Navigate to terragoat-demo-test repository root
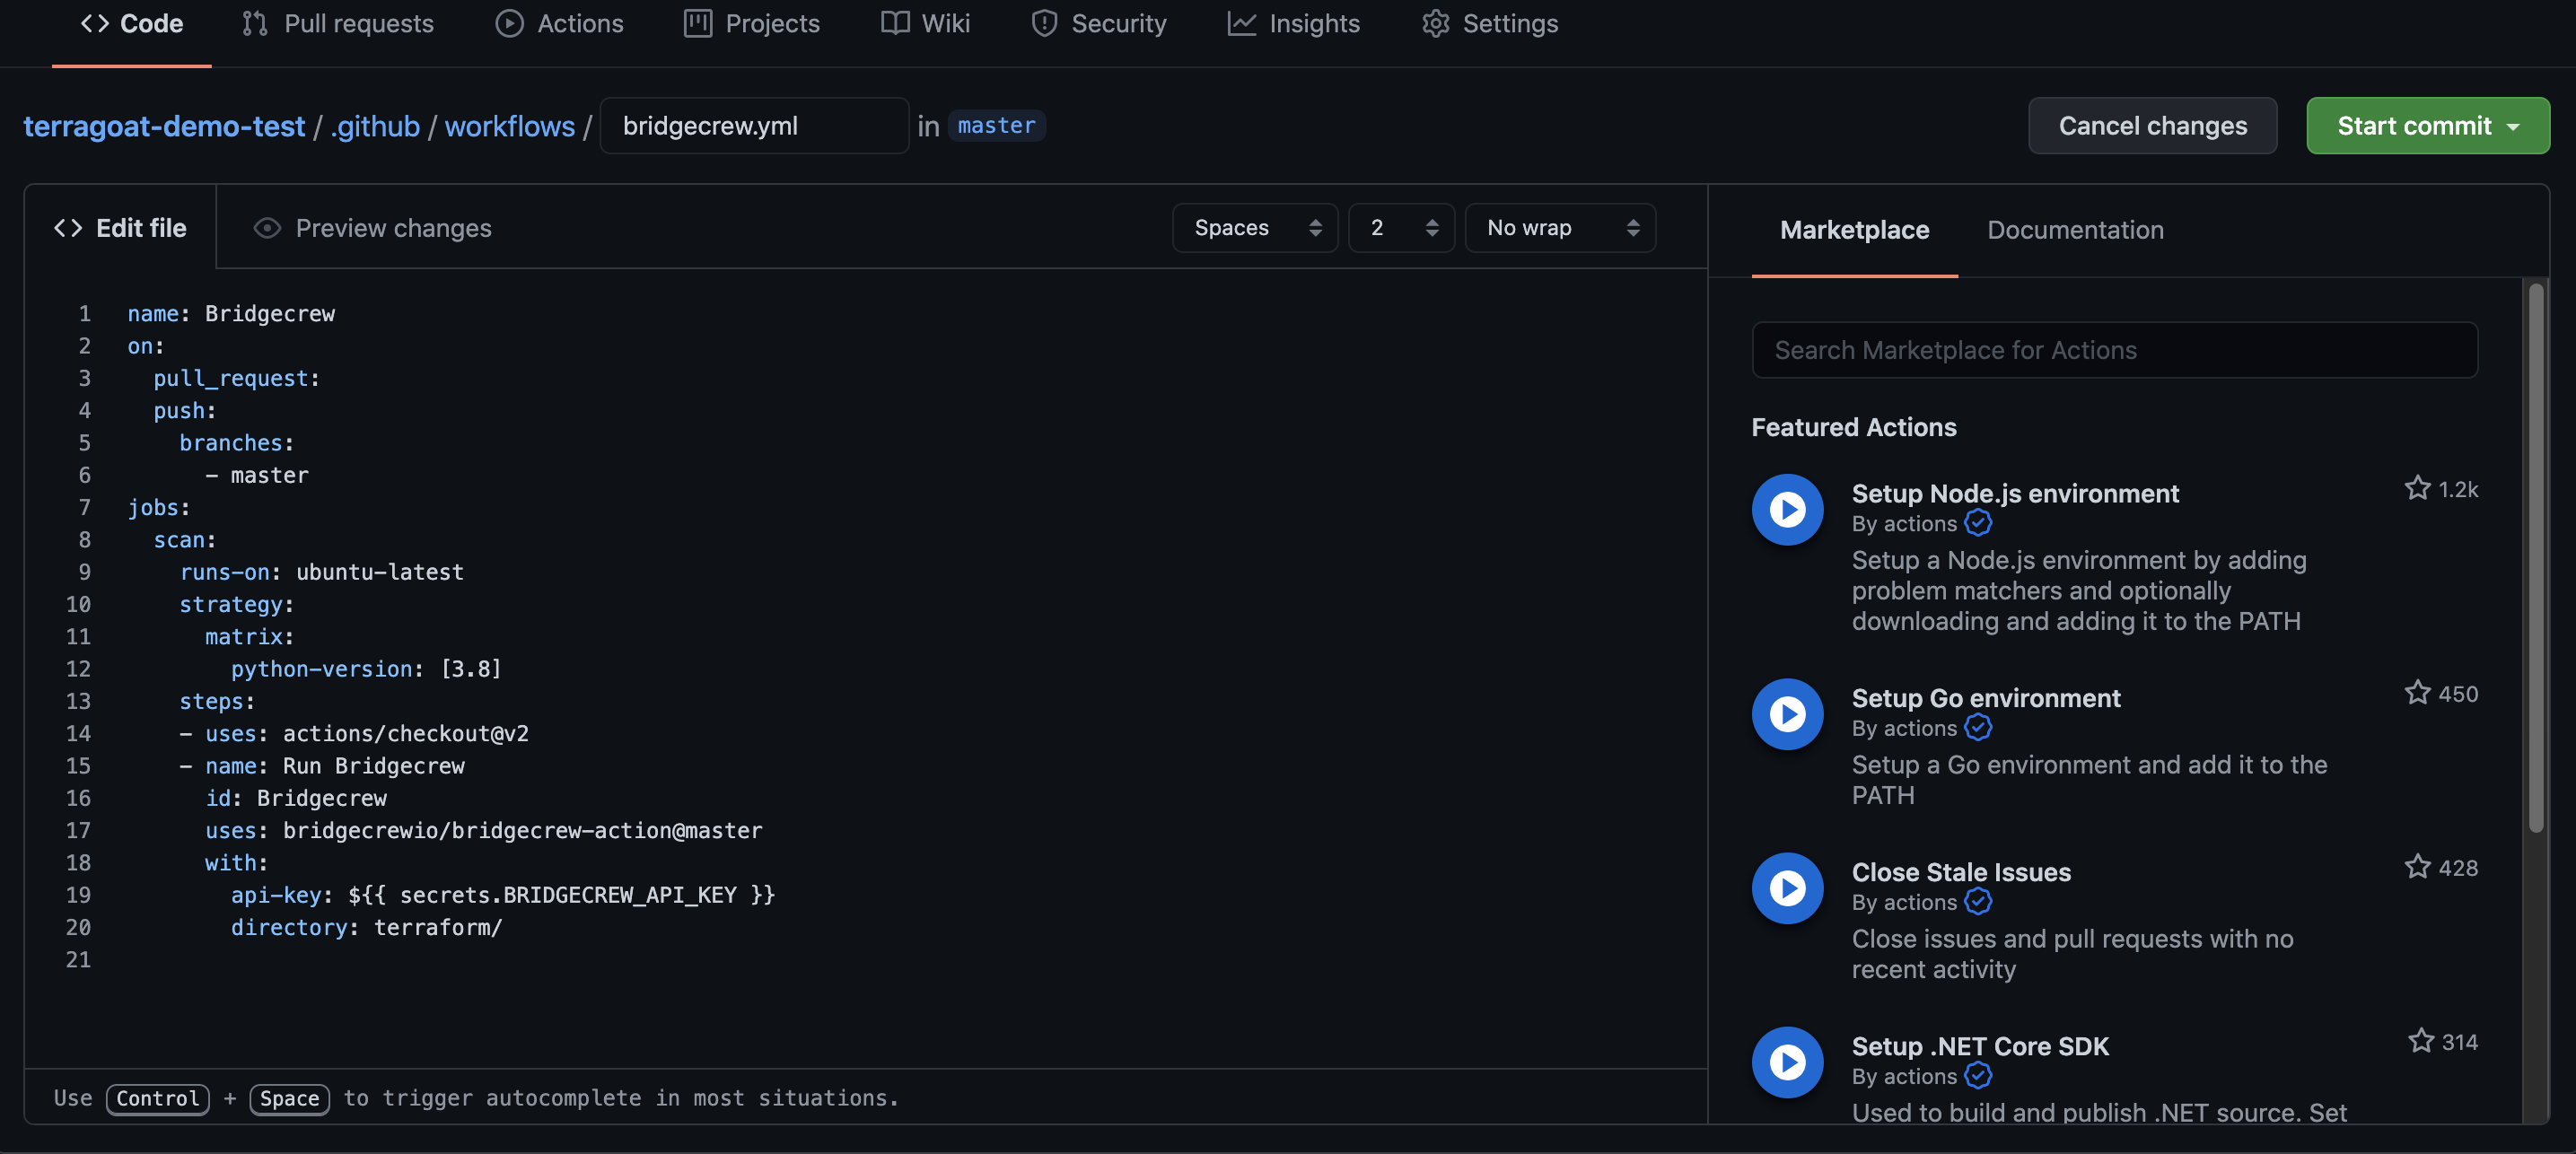Image resolution: width=2576 pixels, height=1154 pixels. [x=164, y=126]
